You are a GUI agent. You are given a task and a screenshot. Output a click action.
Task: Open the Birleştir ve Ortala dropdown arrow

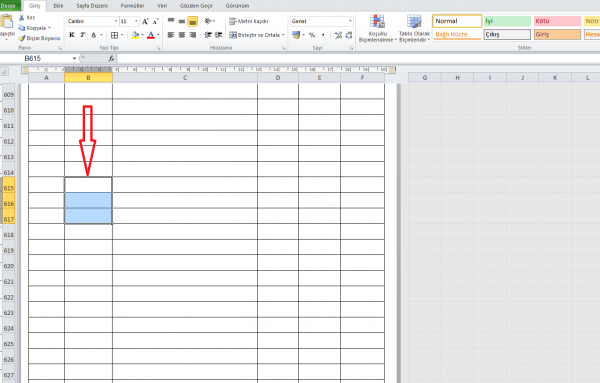(x=283, y=35)
